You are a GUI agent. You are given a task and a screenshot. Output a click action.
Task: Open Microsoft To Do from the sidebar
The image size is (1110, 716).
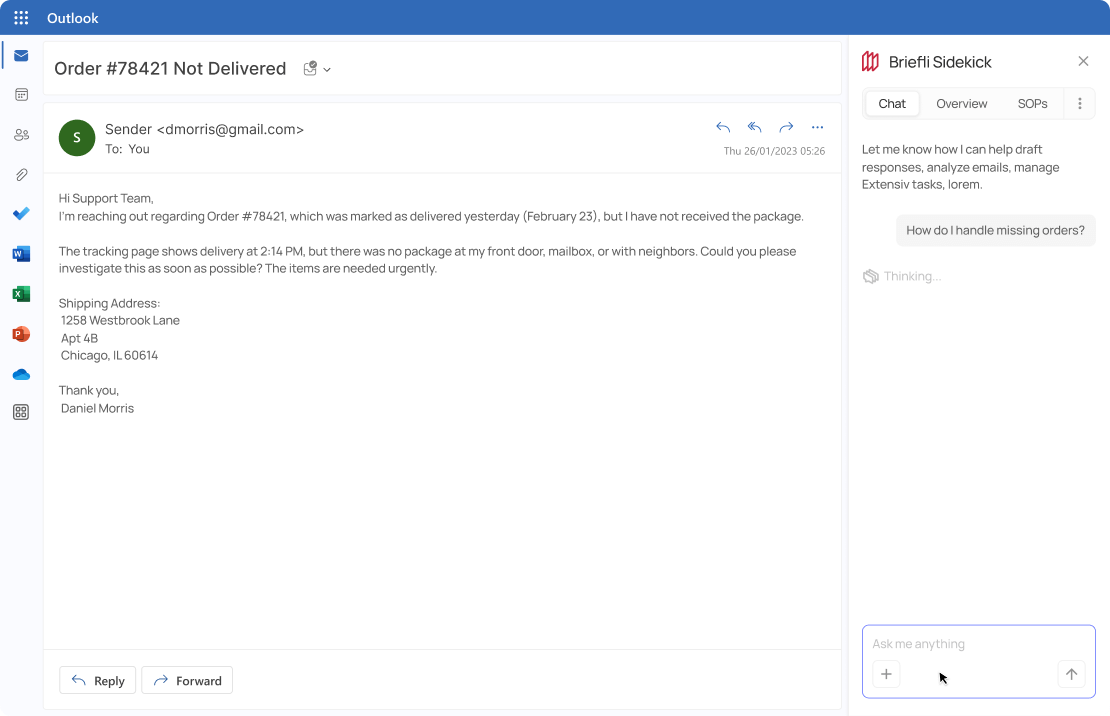click(x=21, y=214)
